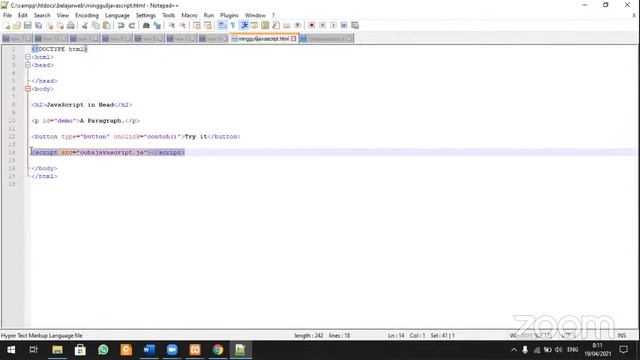
Task: Print the document with printer icon
Action: point(71,25)
